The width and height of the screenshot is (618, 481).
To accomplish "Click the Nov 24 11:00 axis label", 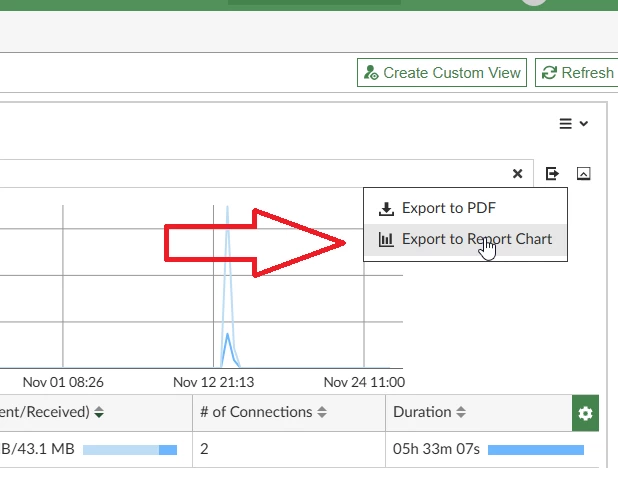I will (364, 382).
